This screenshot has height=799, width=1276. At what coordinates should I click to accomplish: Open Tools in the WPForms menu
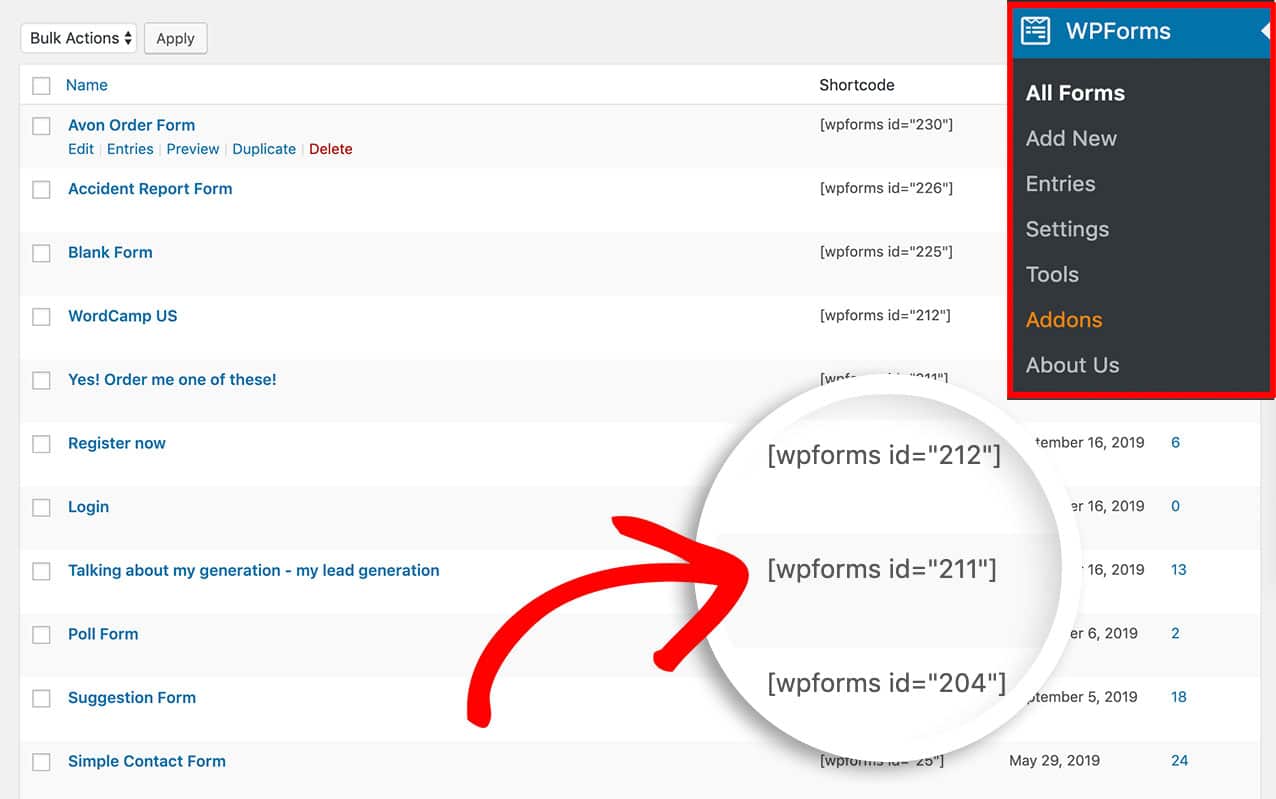coord(1052,274)
